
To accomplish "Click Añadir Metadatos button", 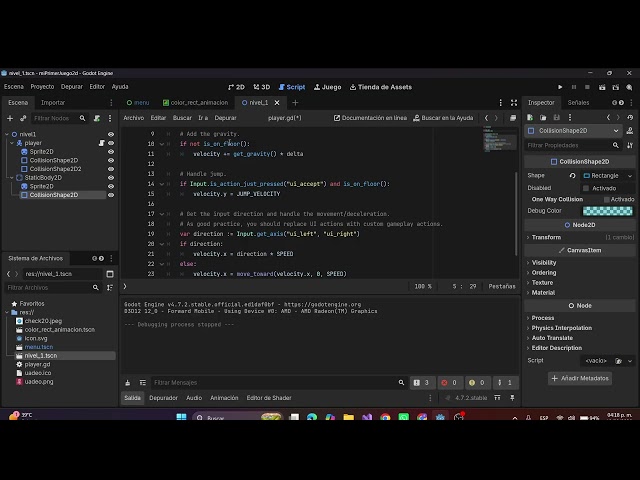I will (x=580, y=378).
